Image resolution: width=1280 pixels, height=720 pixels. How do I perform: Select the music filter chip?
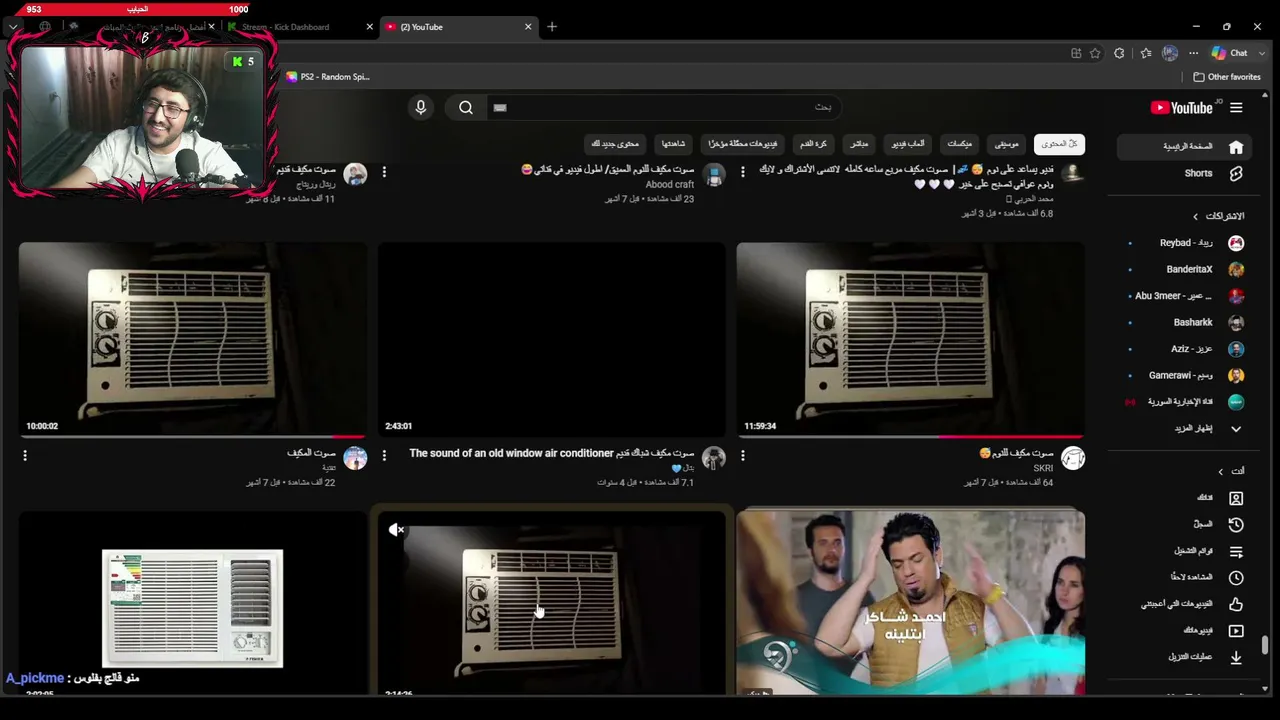(1007, 144)
